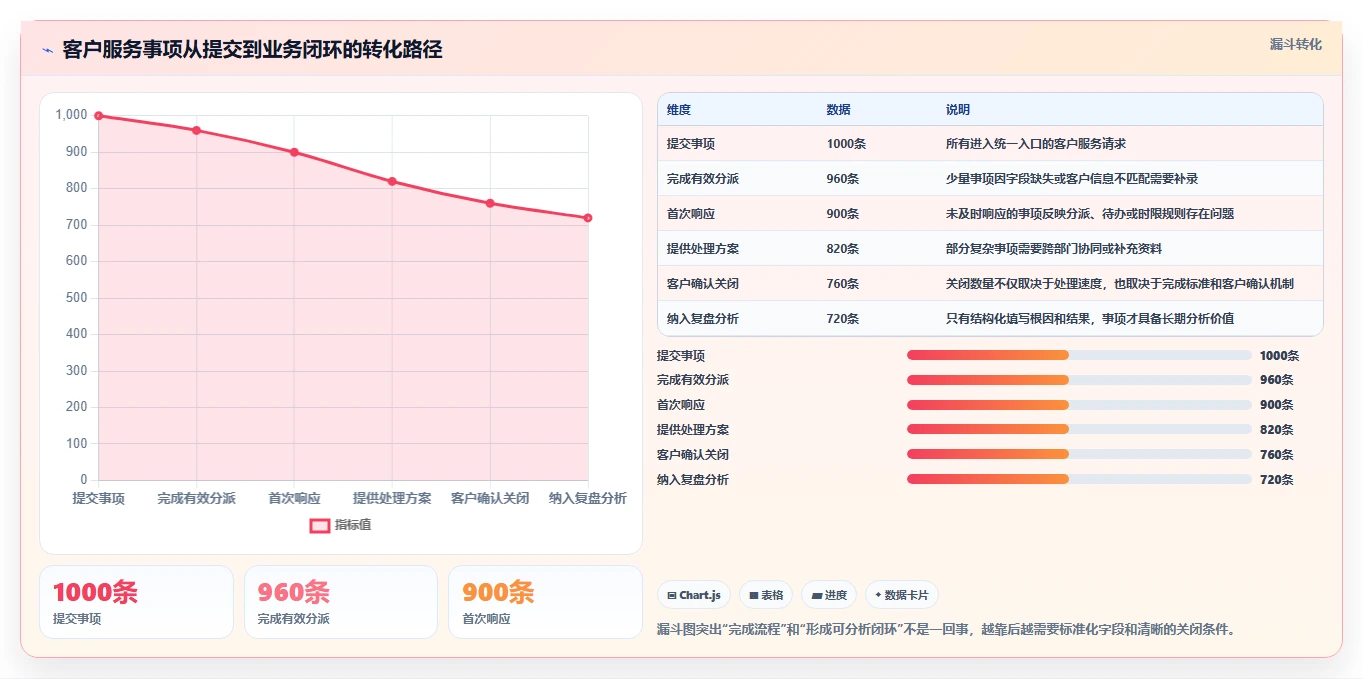This screenshot has width=1363, height=679.
Task: Click the 维度 column header
Action: click(679, 110)
